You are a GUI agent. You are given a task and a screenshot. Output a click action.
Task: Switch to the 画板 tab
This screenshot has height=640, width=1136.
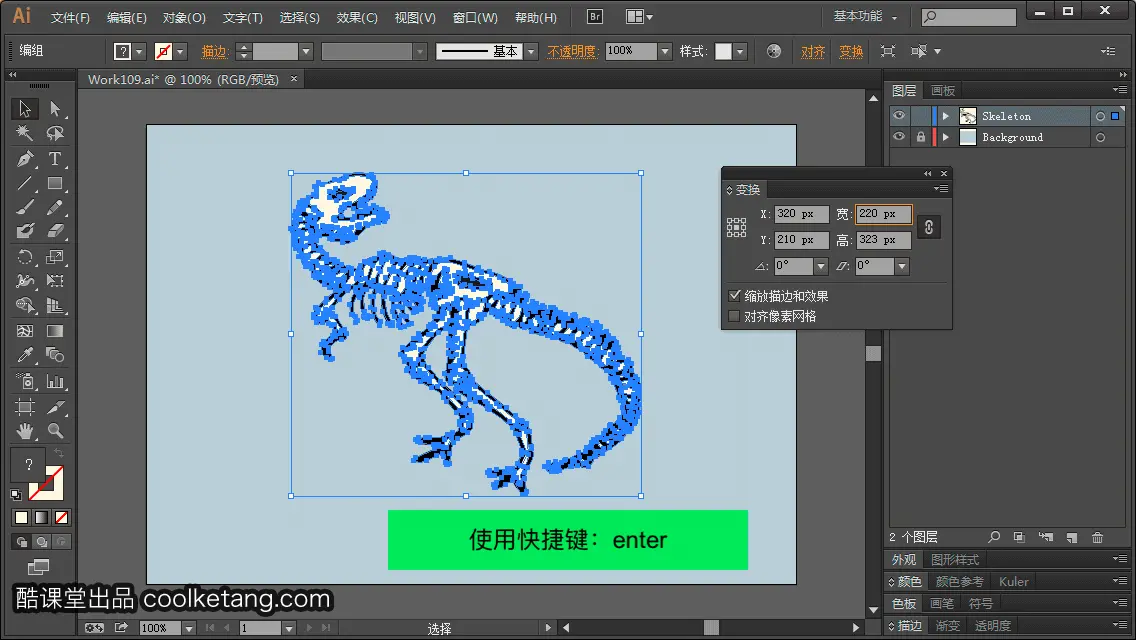point(943,91)
